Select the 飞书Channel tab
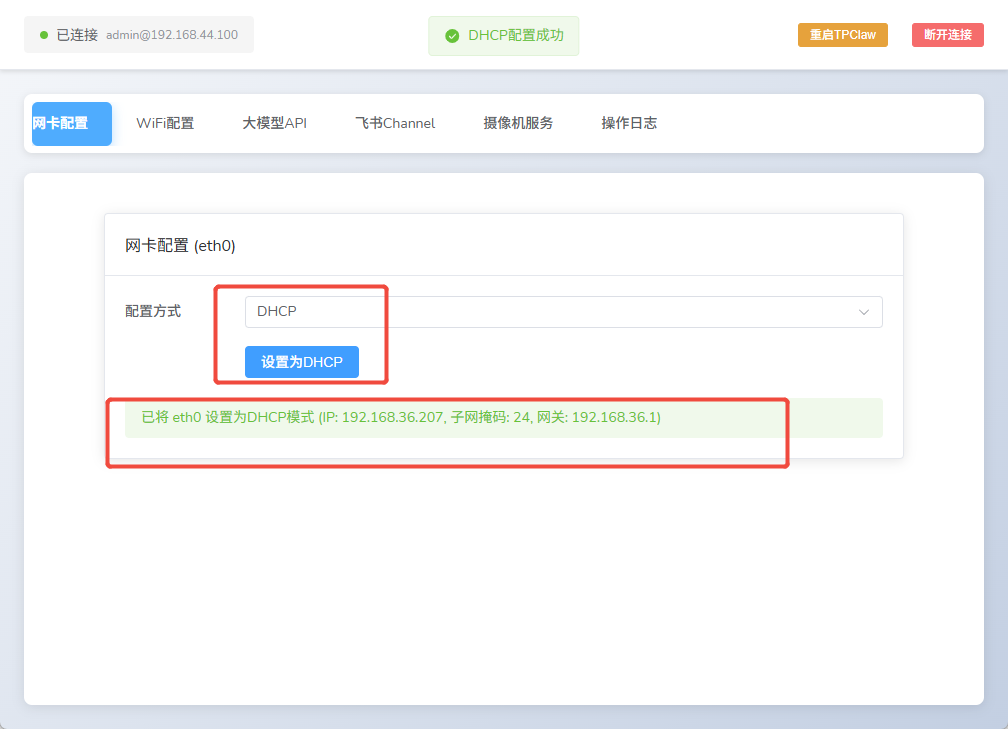This screenshot has height=729, width=1008. click(395, 124)
